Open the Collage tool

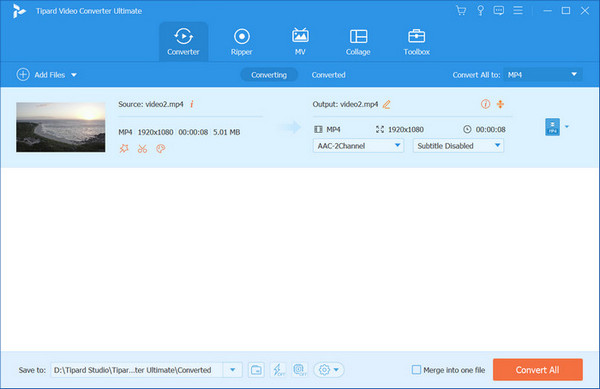358,42
